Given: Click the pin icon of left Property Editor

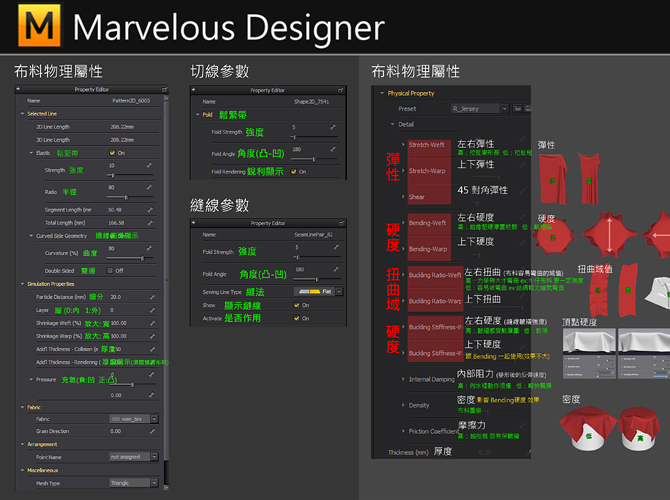Looking at the screenshot, I should point(18,89).
